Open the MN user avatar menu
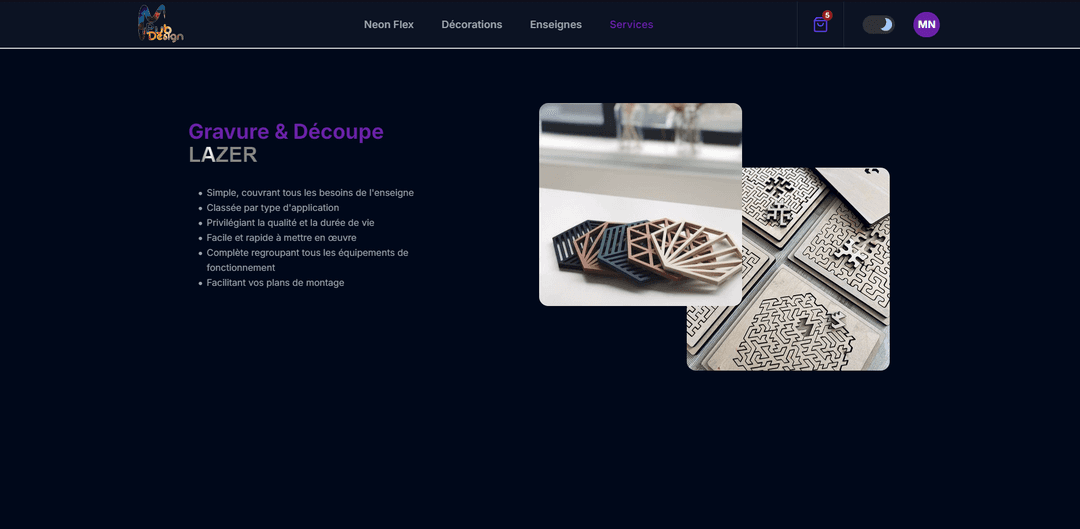The height and width of the screenshot is (529, 1080). [926, 25]
